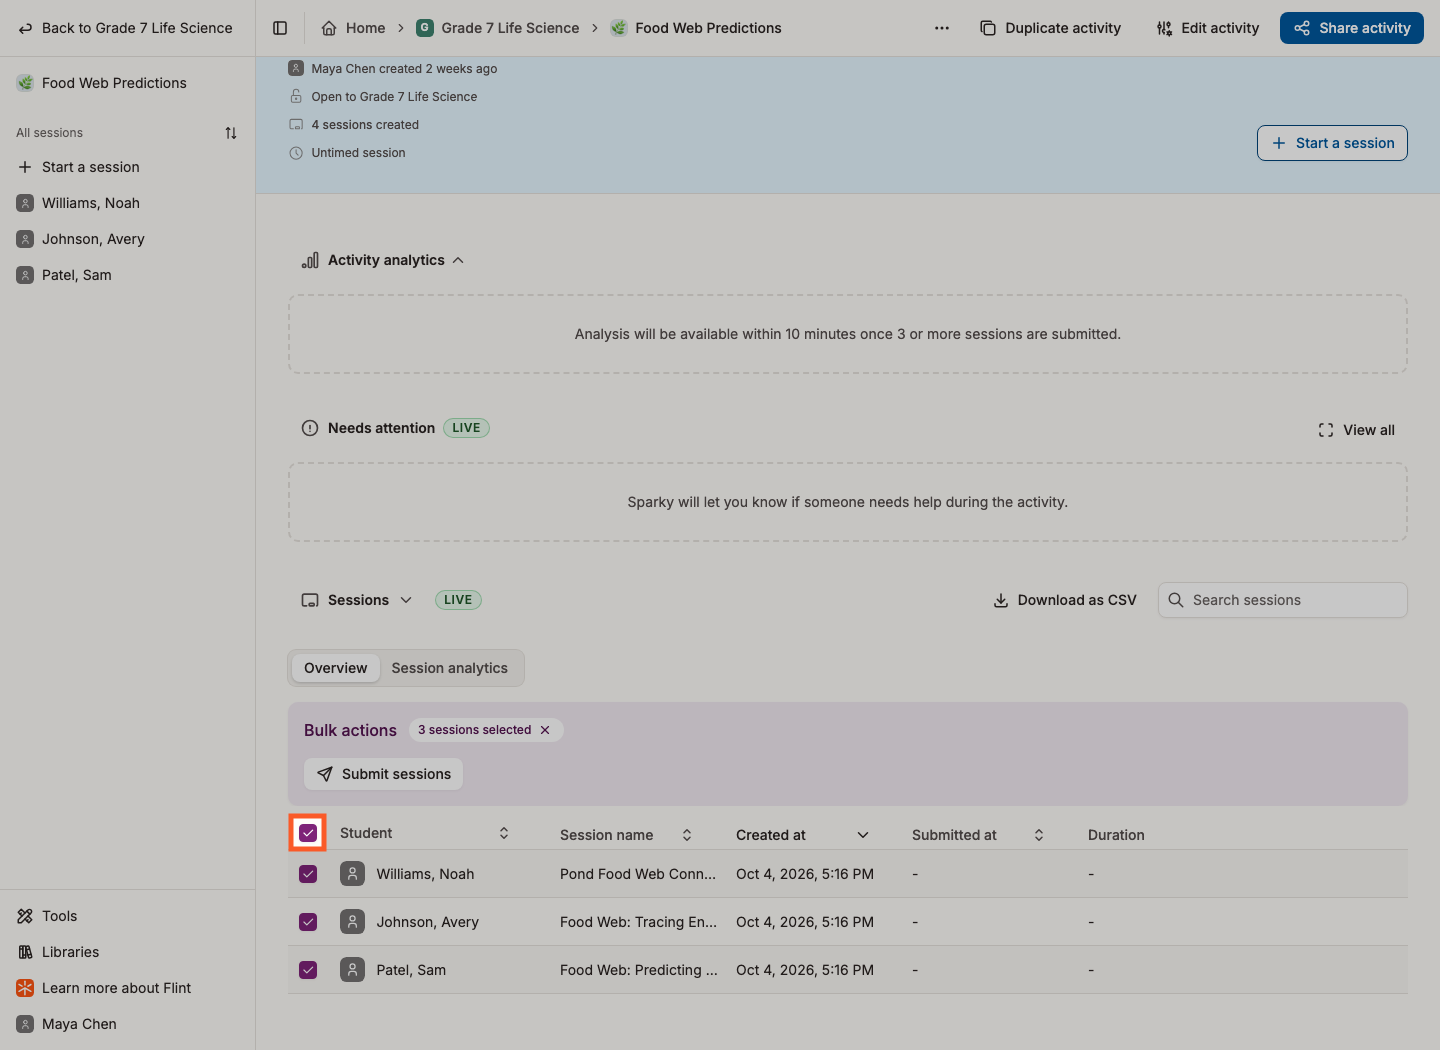Switch to the Session analytics tab
Viewport: 1440px width, 1050px height.
tap(450, 668)
